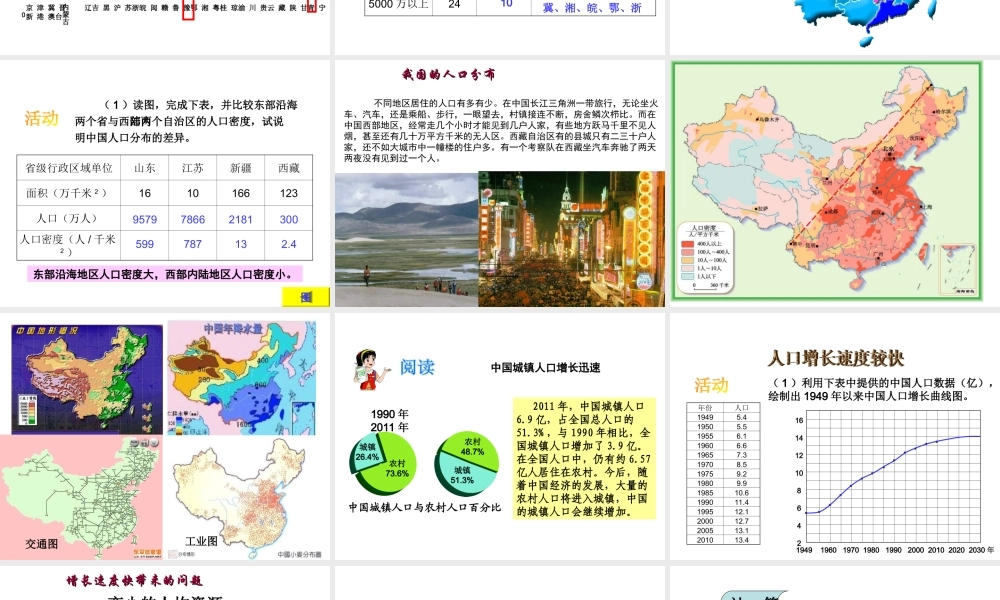Viewport: 1000px width, 600px height.
Task: Select the 阅读 slide with two pie charts
Action: pos(500,436)
